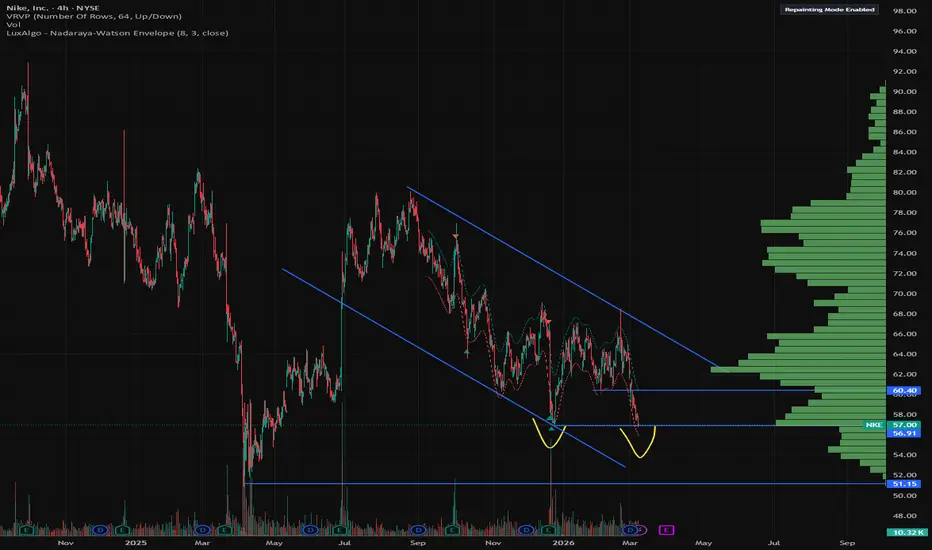This screenshot has width=932, height=550.
Task: Click the 2026 label on time axis
Action: coord(563,543)
